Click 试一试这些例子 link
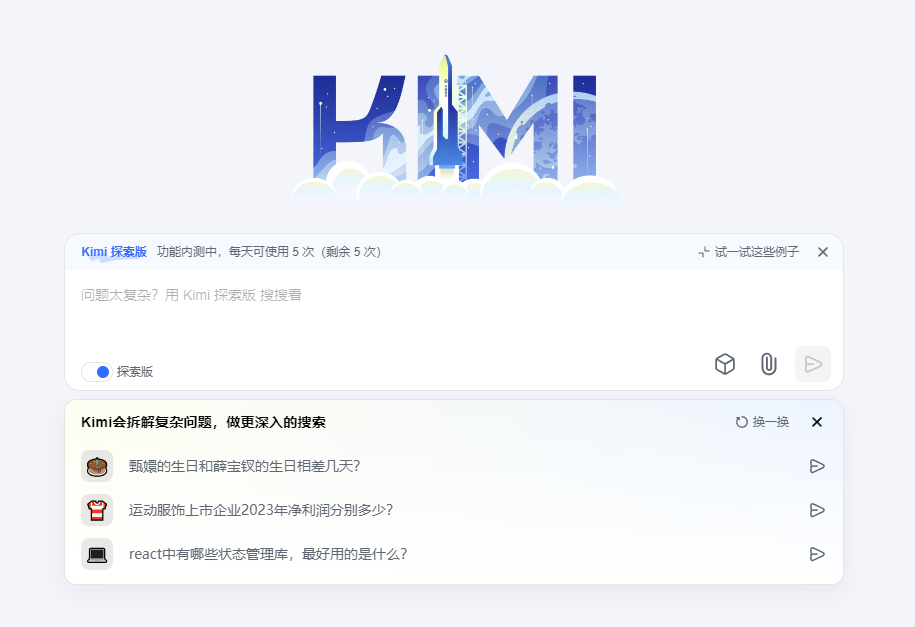915x627 pixels. [756, 252]
